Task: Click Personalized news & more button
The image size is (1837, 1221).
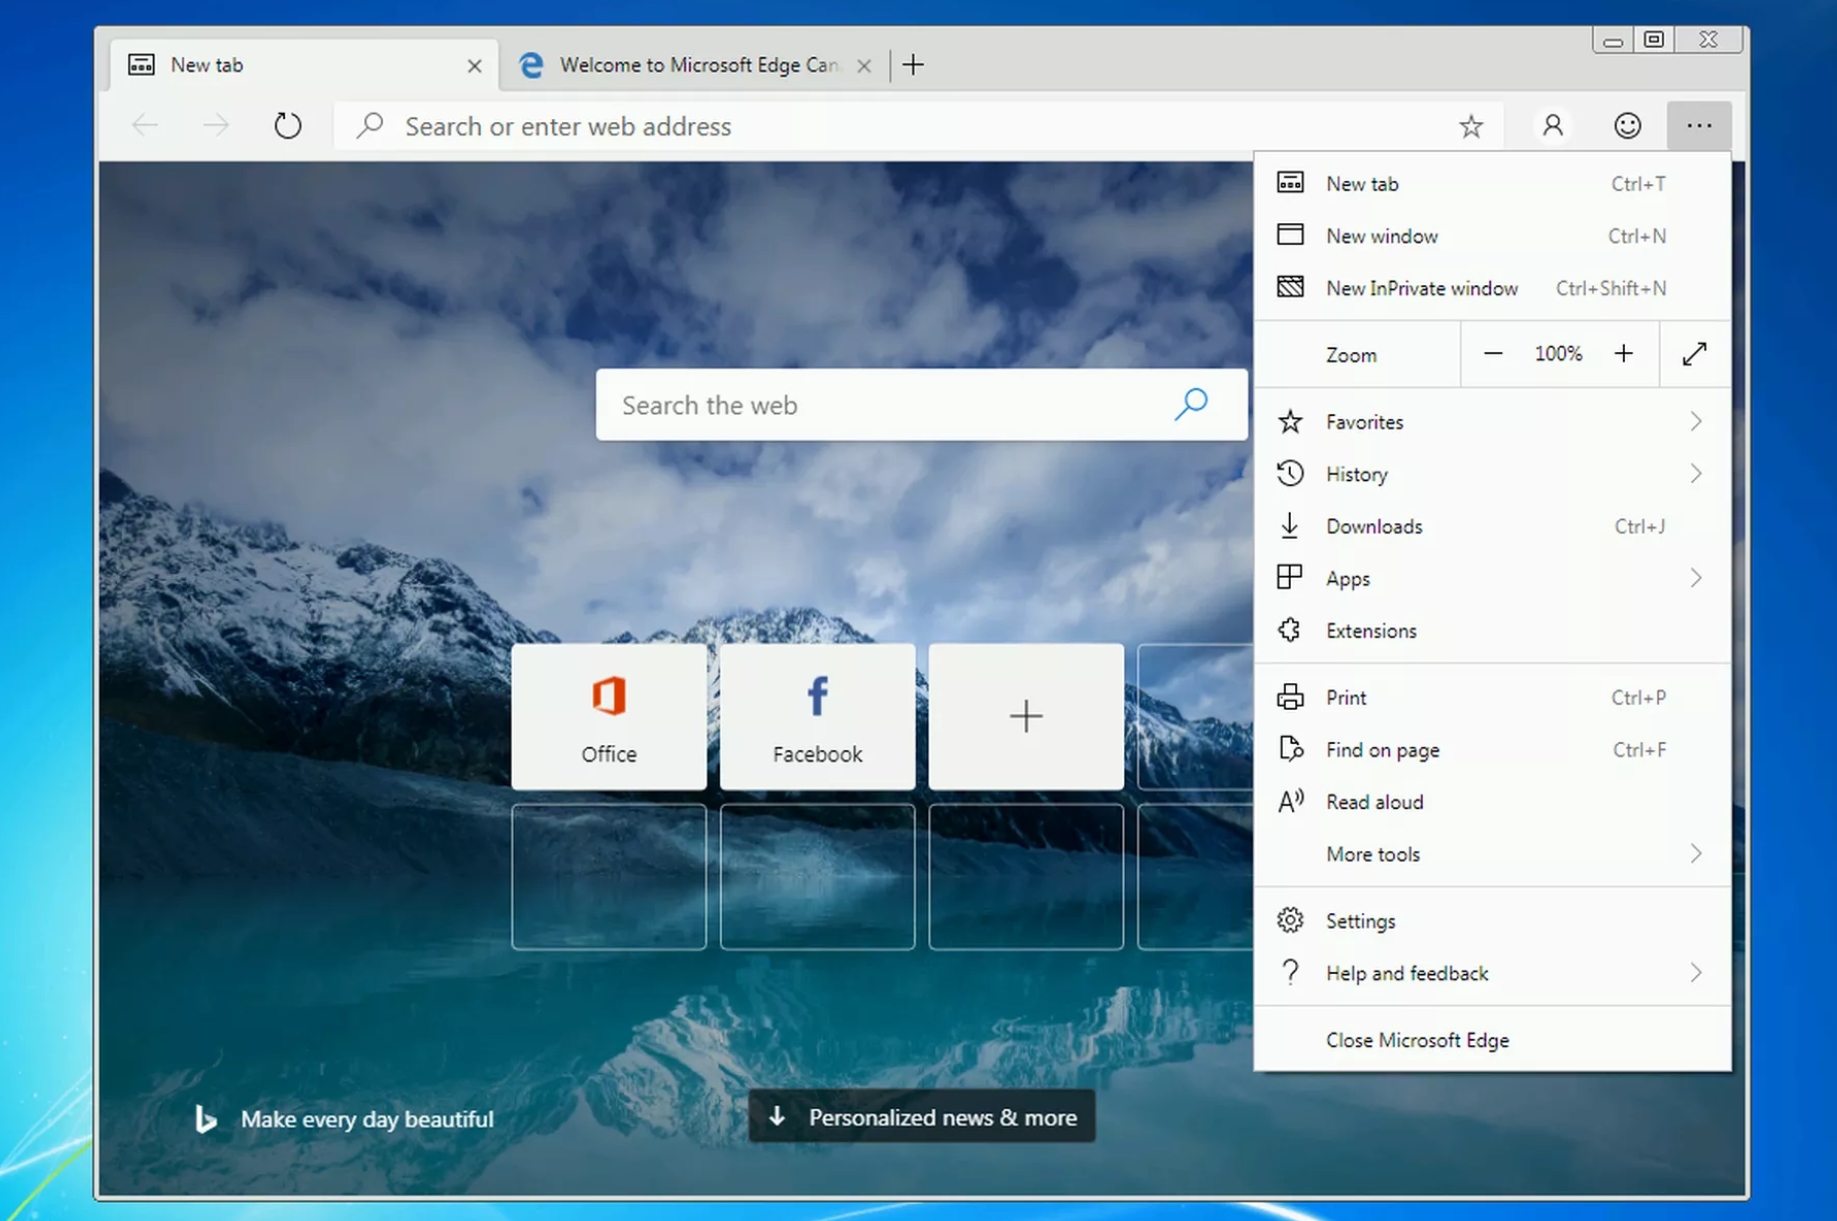Action: tap(921, 1117)
